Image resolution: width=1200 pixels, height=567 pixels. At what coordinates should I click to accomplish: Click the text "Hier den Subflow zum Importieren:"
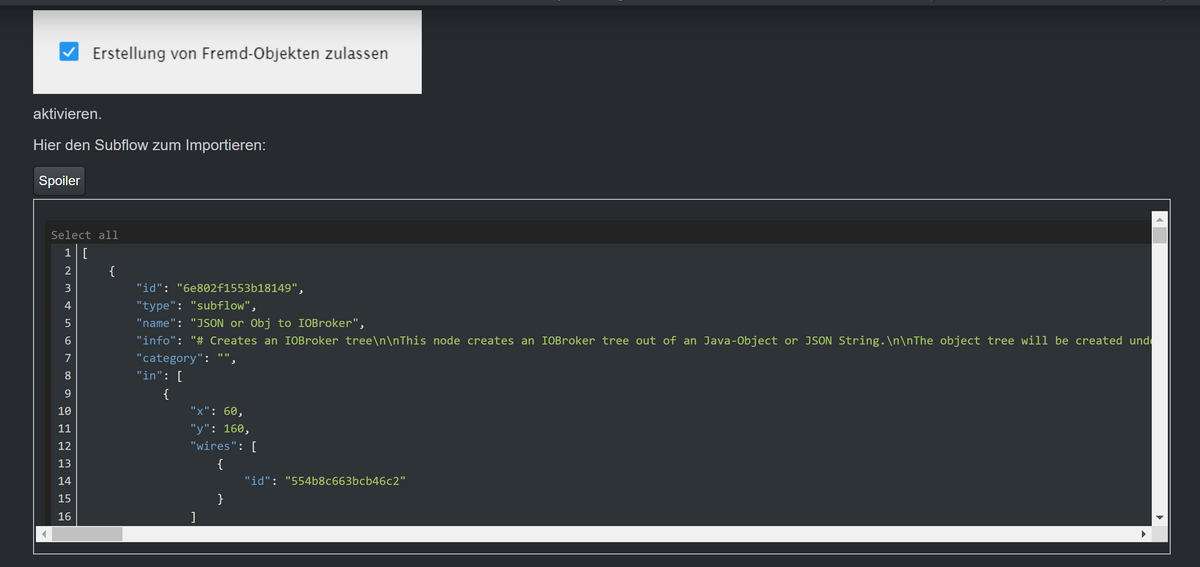(149, 145)
